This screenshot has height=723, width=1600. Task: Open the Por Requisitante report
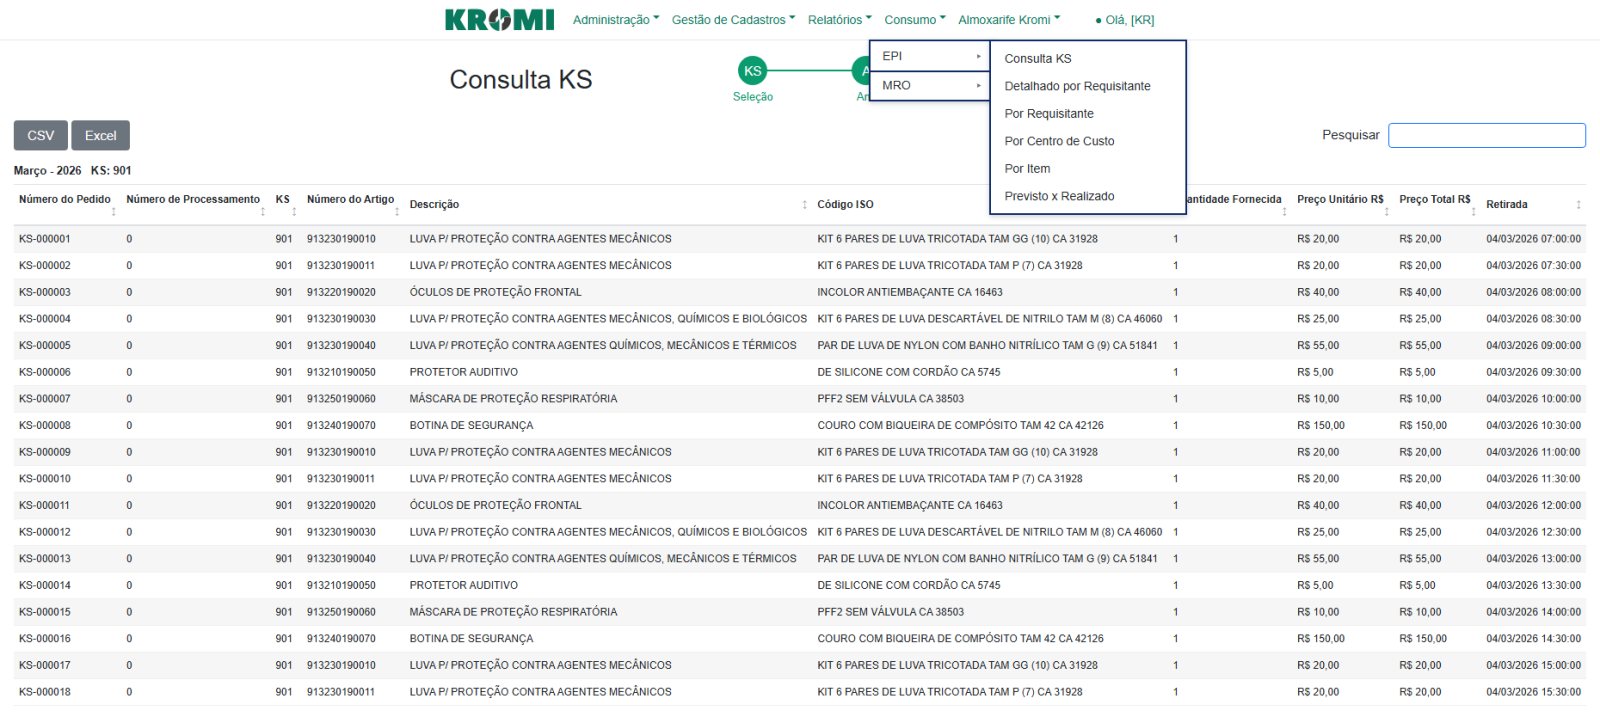[x=1049, y=114]
